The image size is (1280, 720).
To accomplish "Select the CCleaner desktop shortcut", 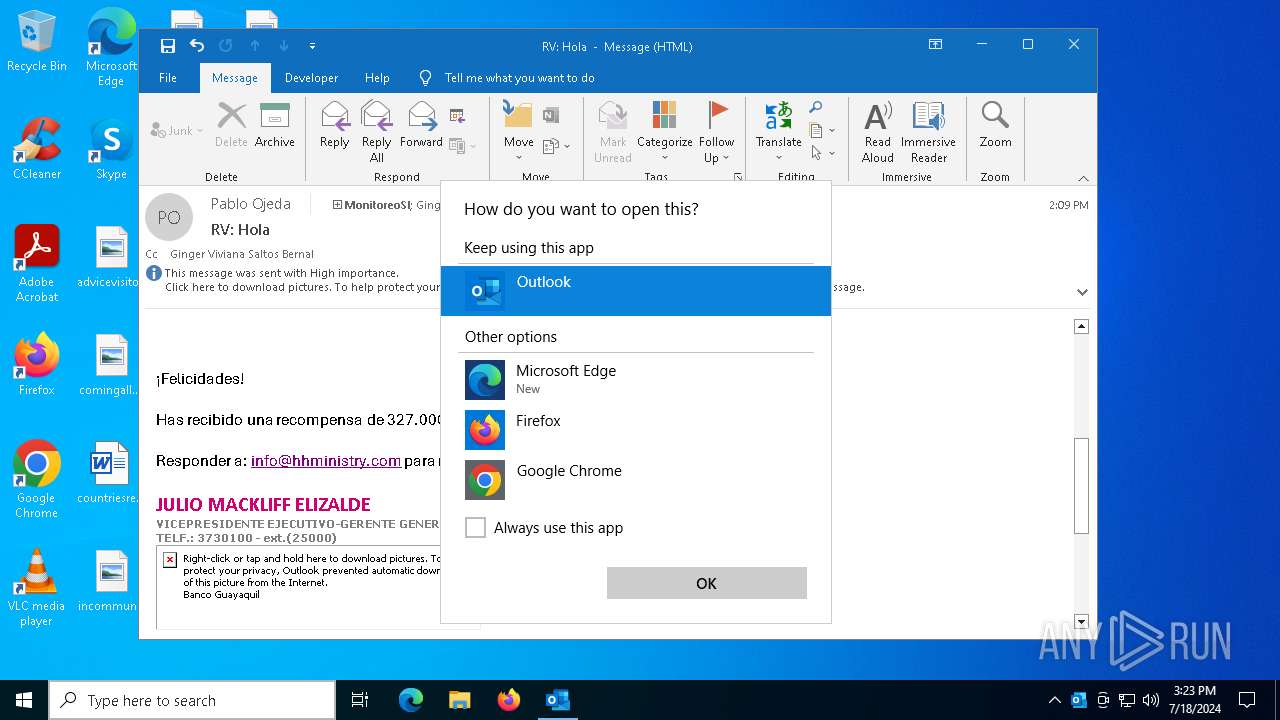I will pos(37,149).
